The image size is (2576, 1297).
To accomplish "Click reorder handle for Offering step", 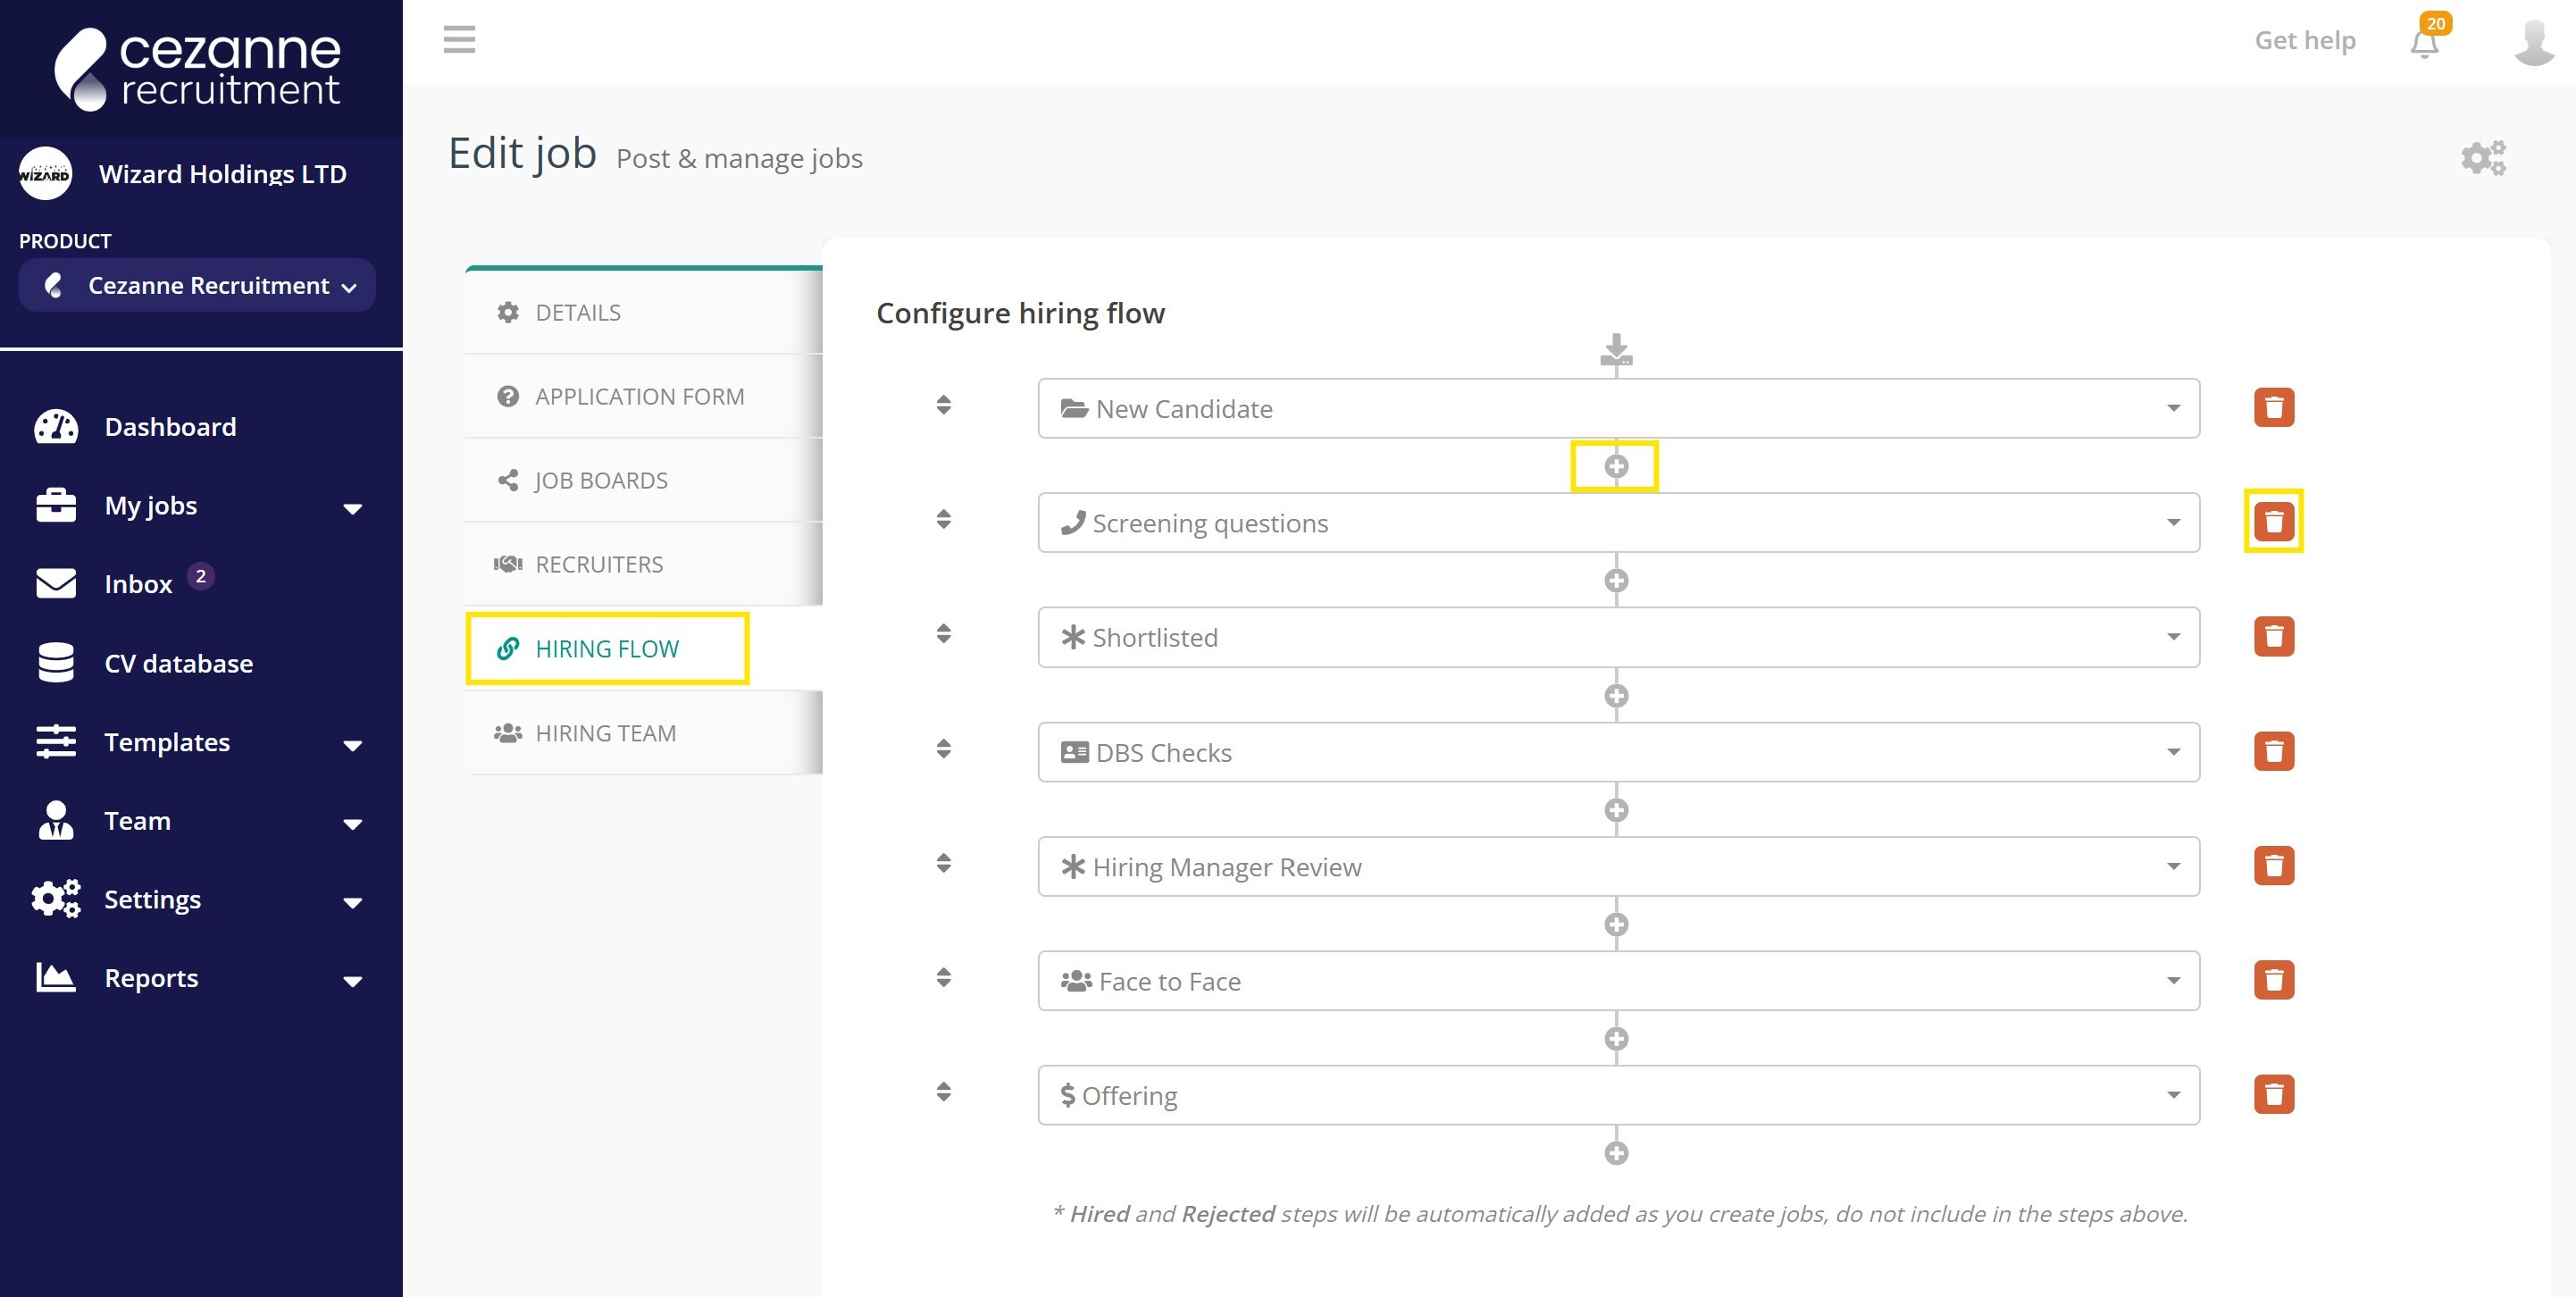I will [x=943, y=1091].
